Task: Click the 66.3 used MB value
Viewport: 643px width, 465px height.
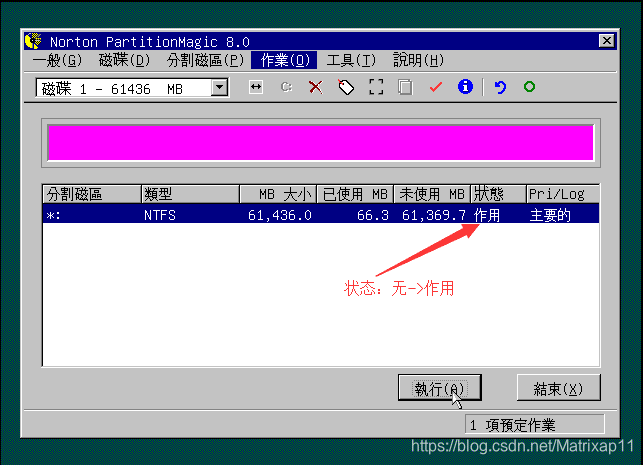Action: [373, 215]
